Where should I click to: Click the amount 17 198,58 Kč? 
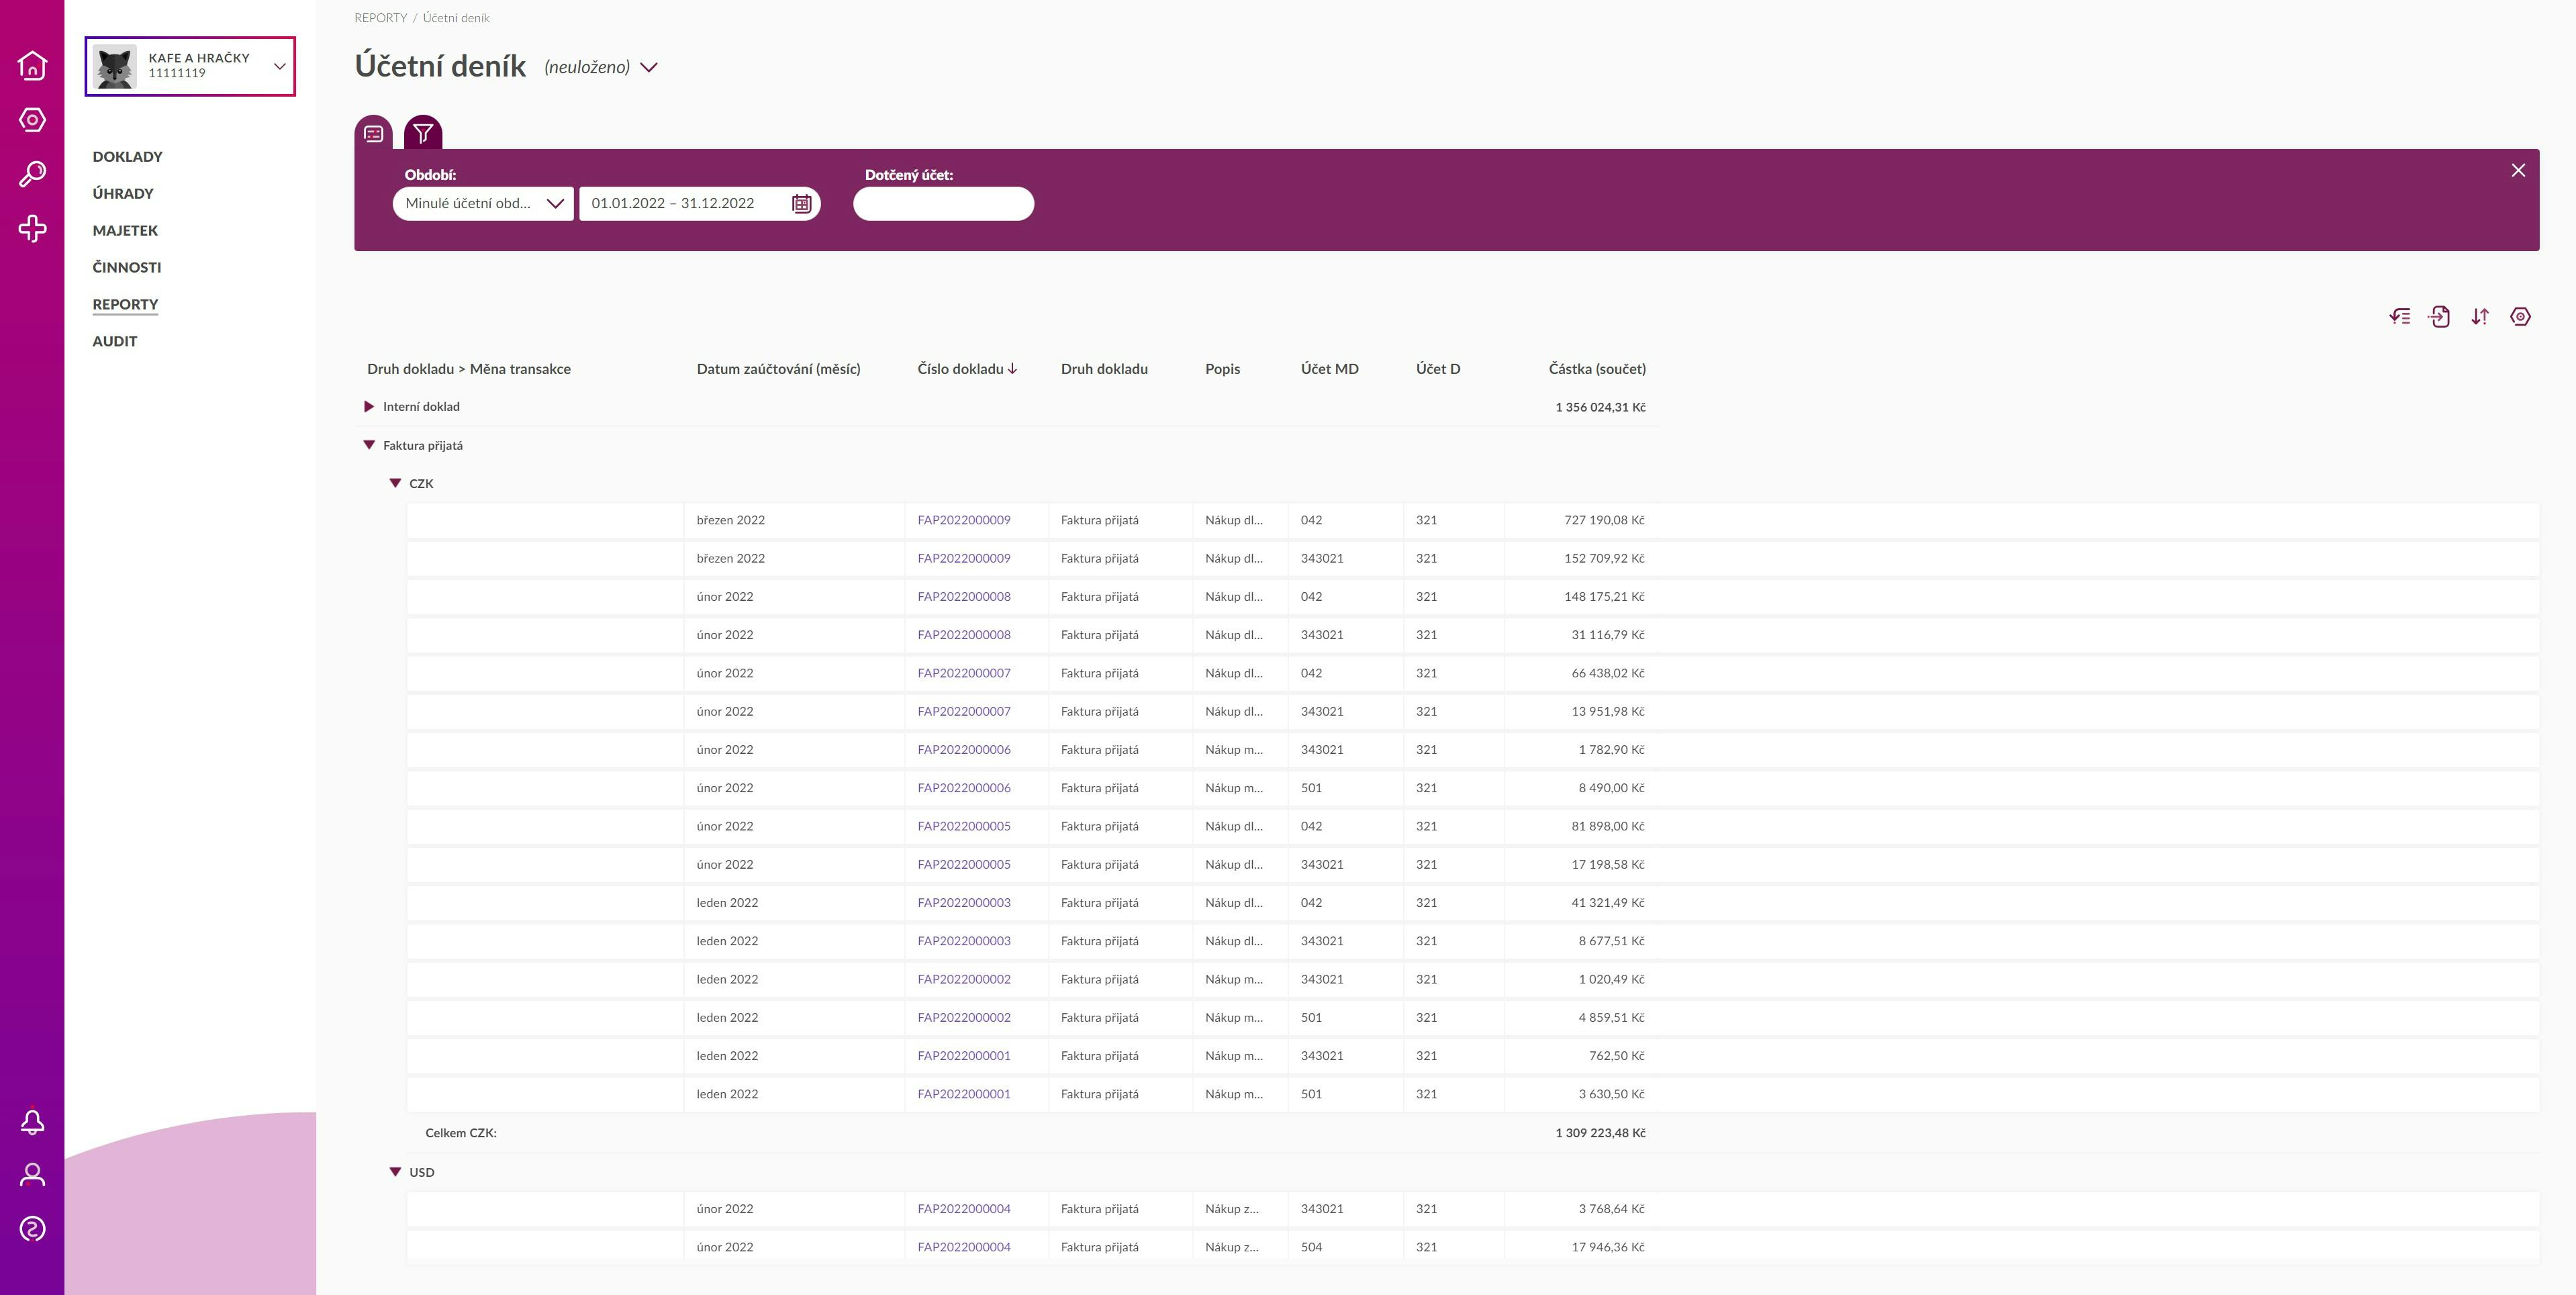pyautogui.click(x=1608, y=864)
